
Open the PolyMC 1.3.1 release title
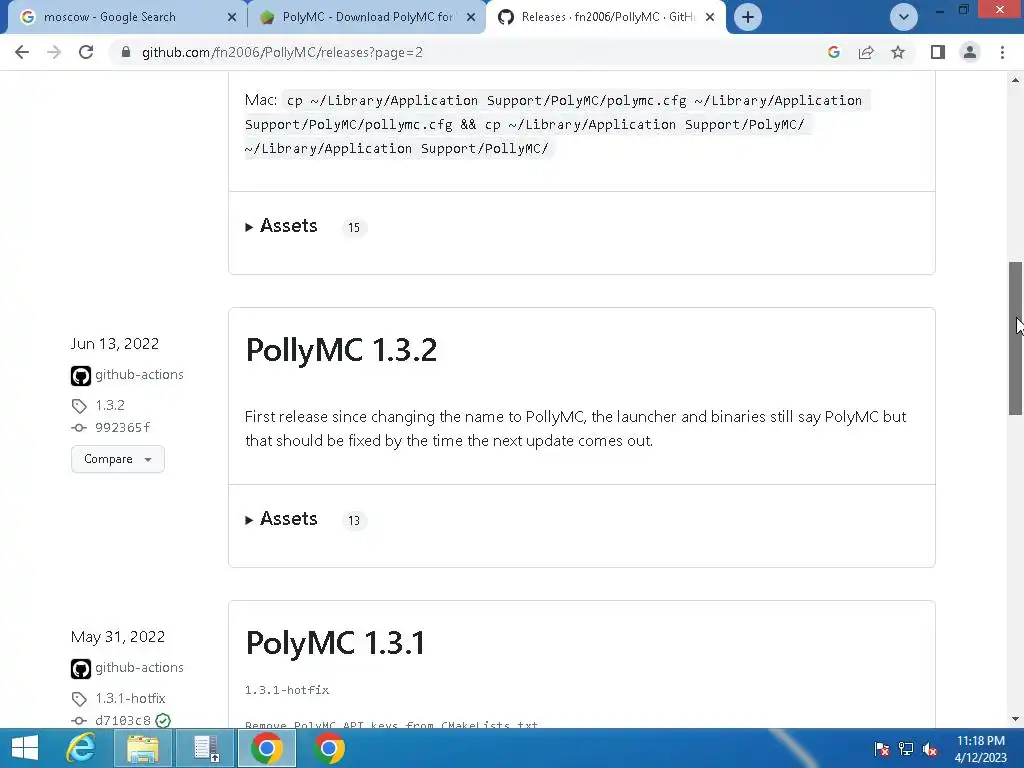tap(335, 643)
